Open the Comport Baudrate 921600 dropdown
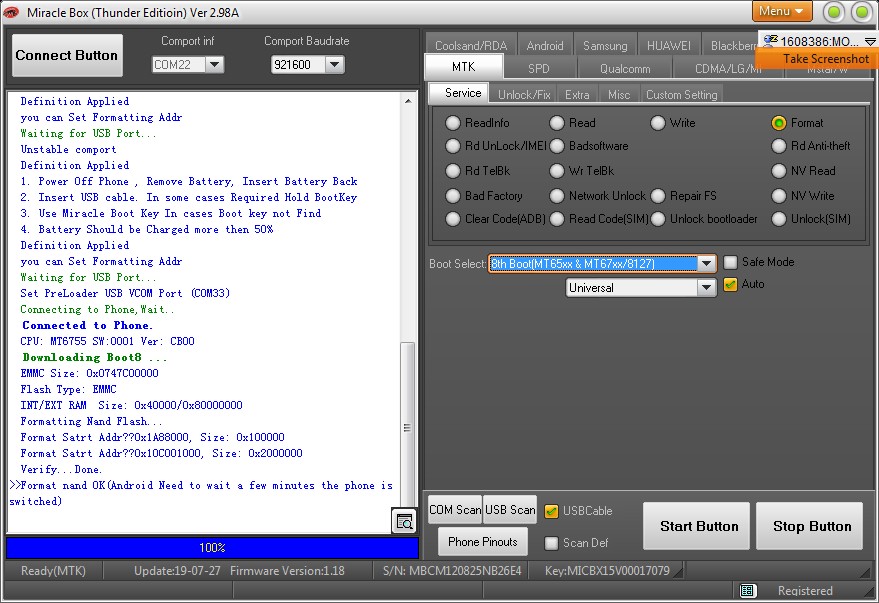This screenshot has width=879, height=603. click(x=334, y=65)
